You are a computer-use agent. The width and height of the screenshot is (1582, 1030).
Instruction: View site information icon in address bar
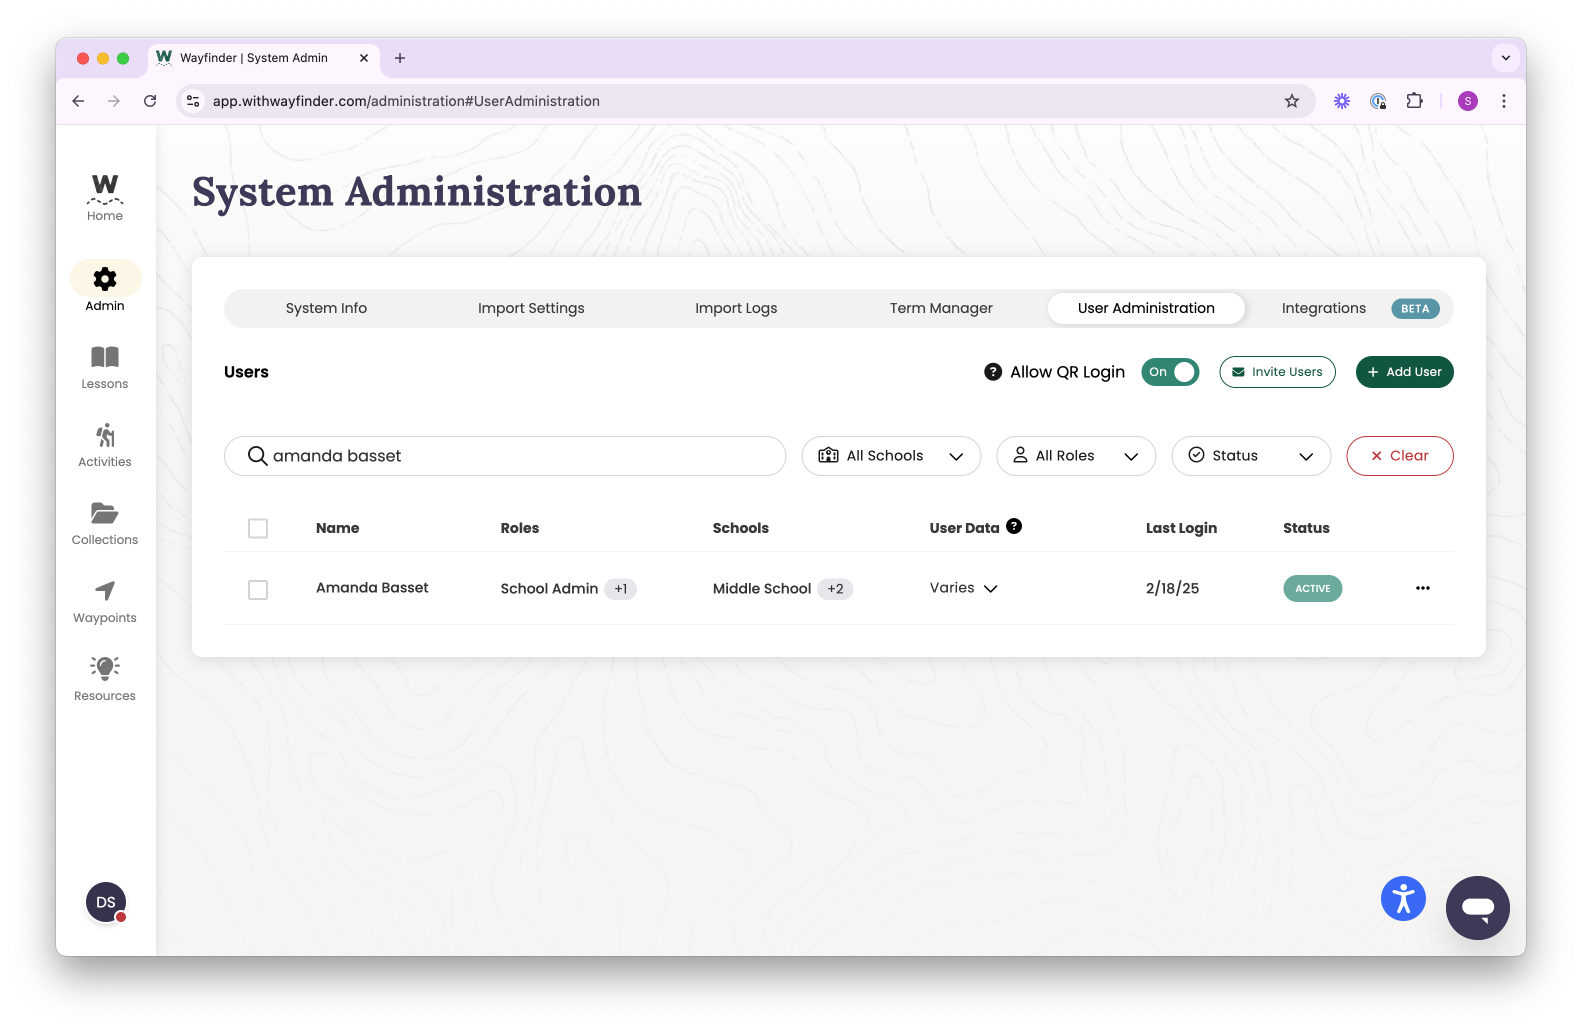(x=194, y=101)
